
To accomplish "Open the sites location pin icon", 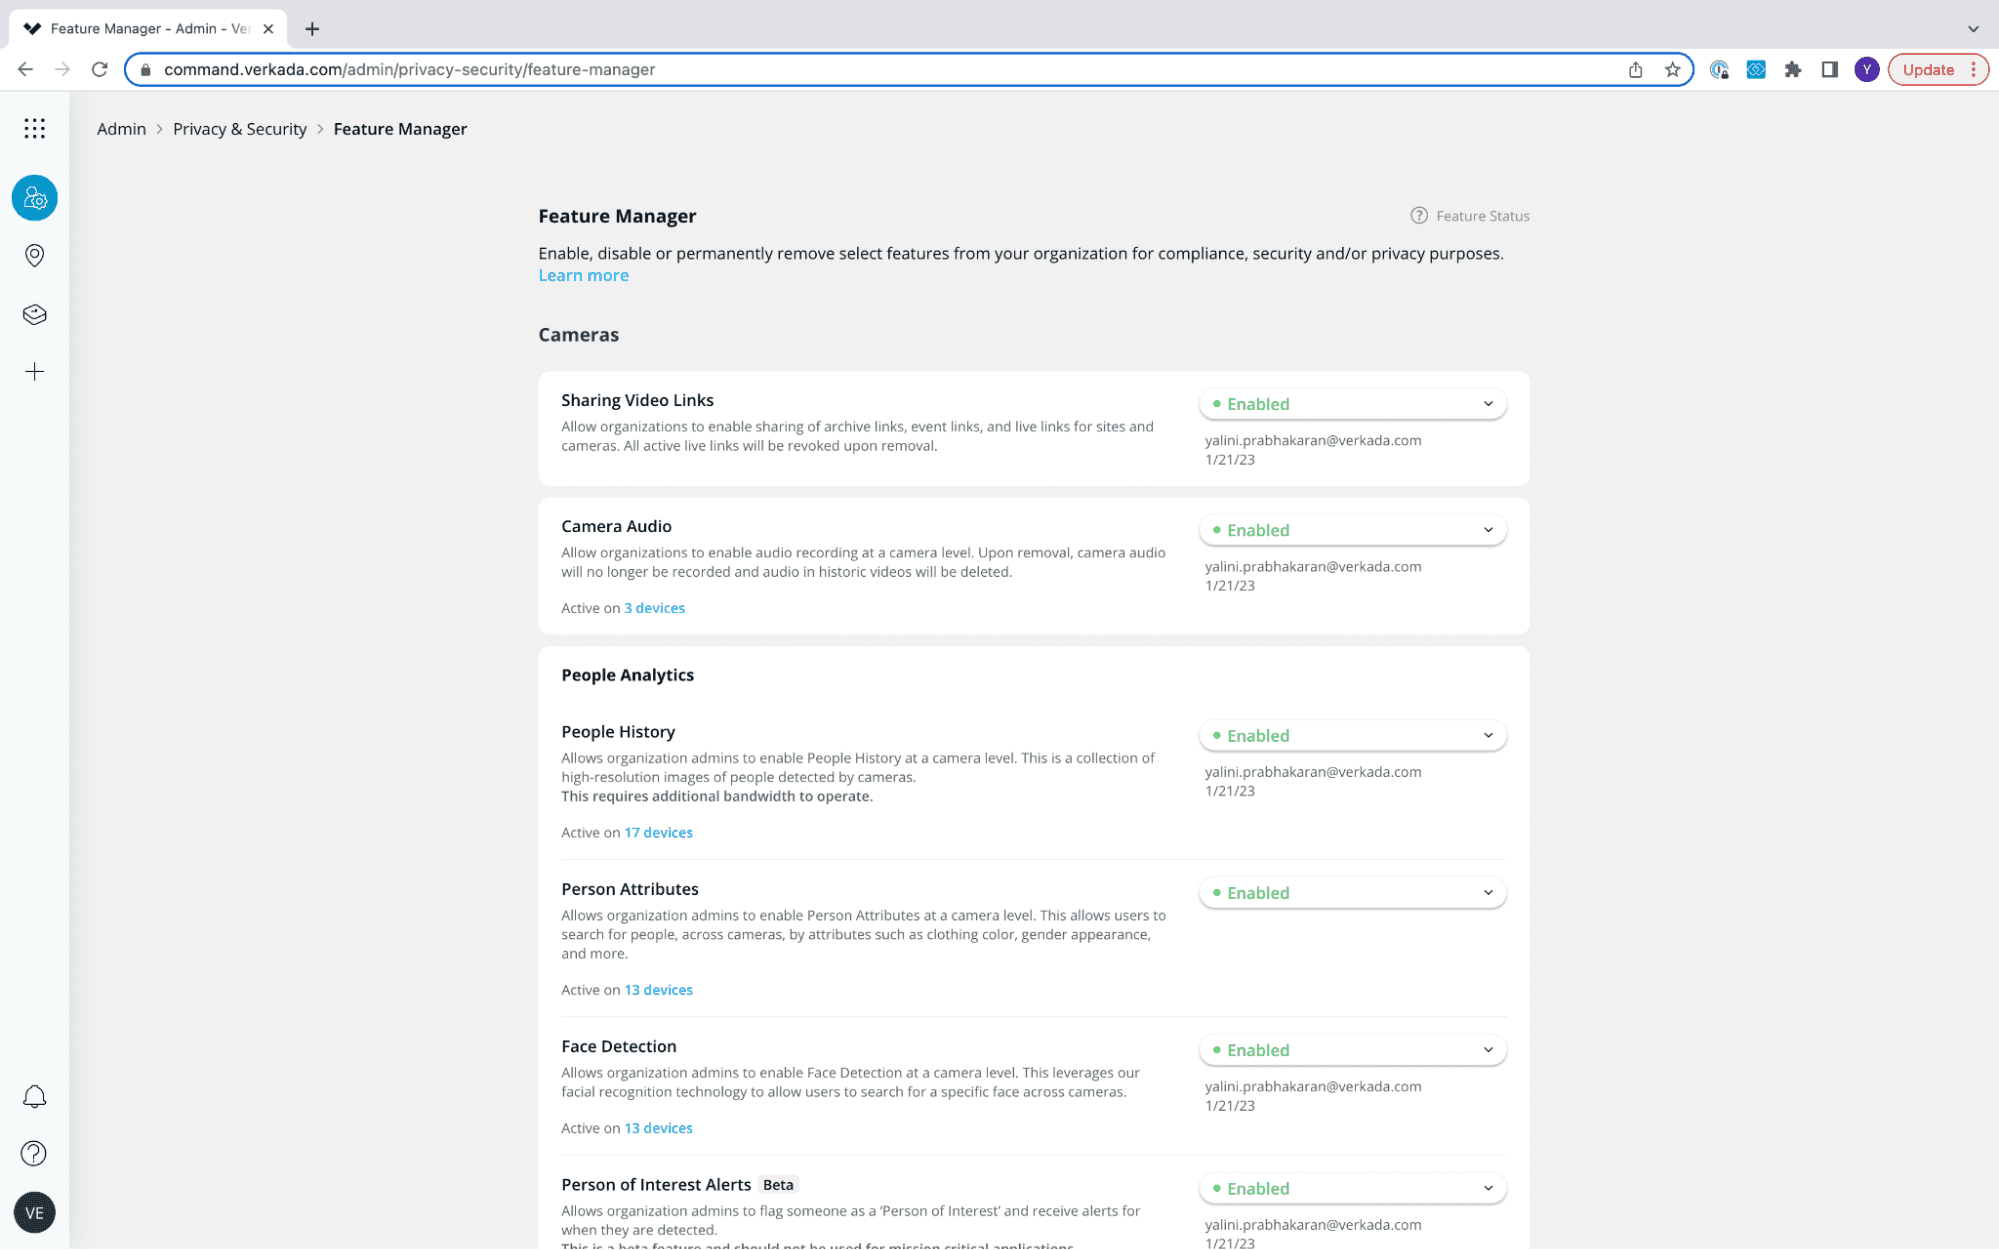I will [x=34, y=255].
